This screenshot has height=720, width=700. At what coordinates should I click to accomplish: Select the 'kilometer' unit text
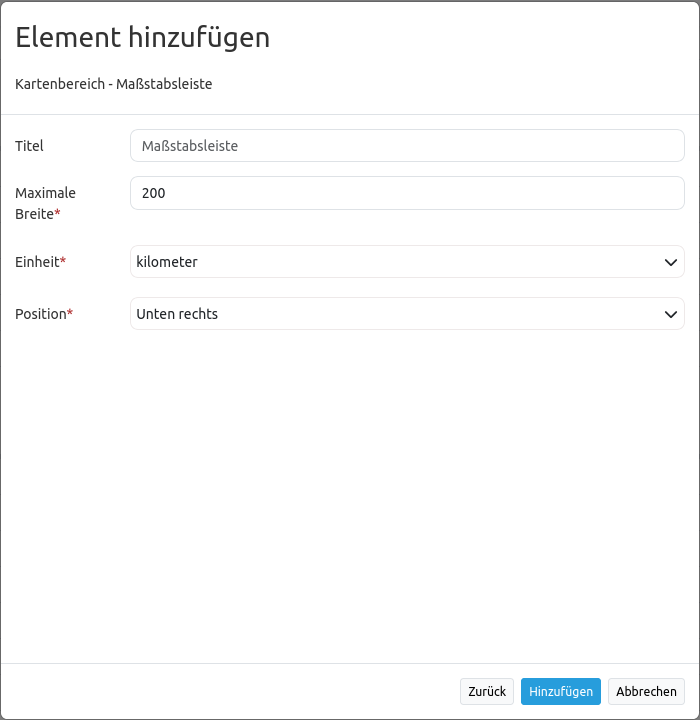(167, 262)
